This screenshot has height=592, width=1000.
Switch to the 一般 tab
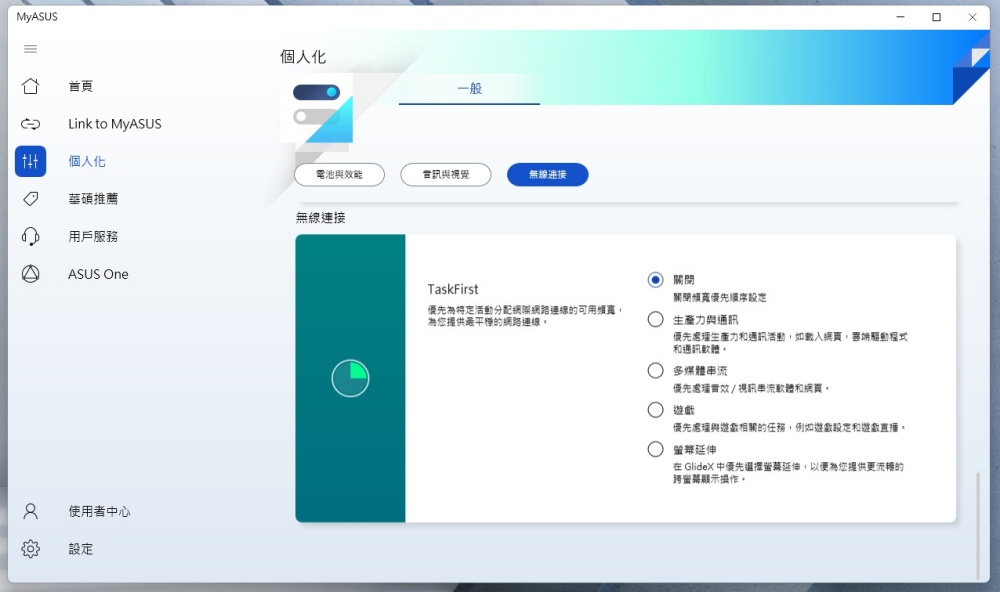click(x=469, y=89)
